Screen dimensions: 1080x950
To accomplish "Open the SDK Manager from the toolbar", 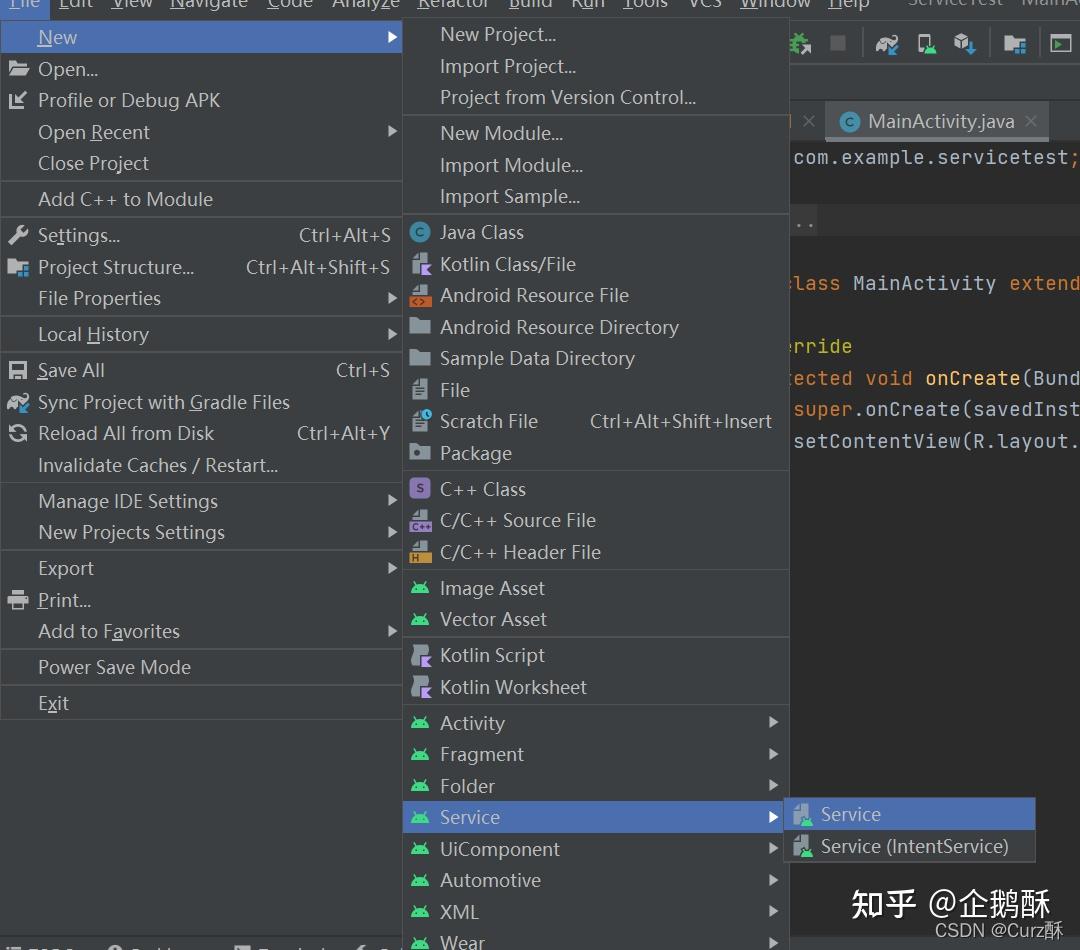I will pyautogui.click(x=963, y=43).
